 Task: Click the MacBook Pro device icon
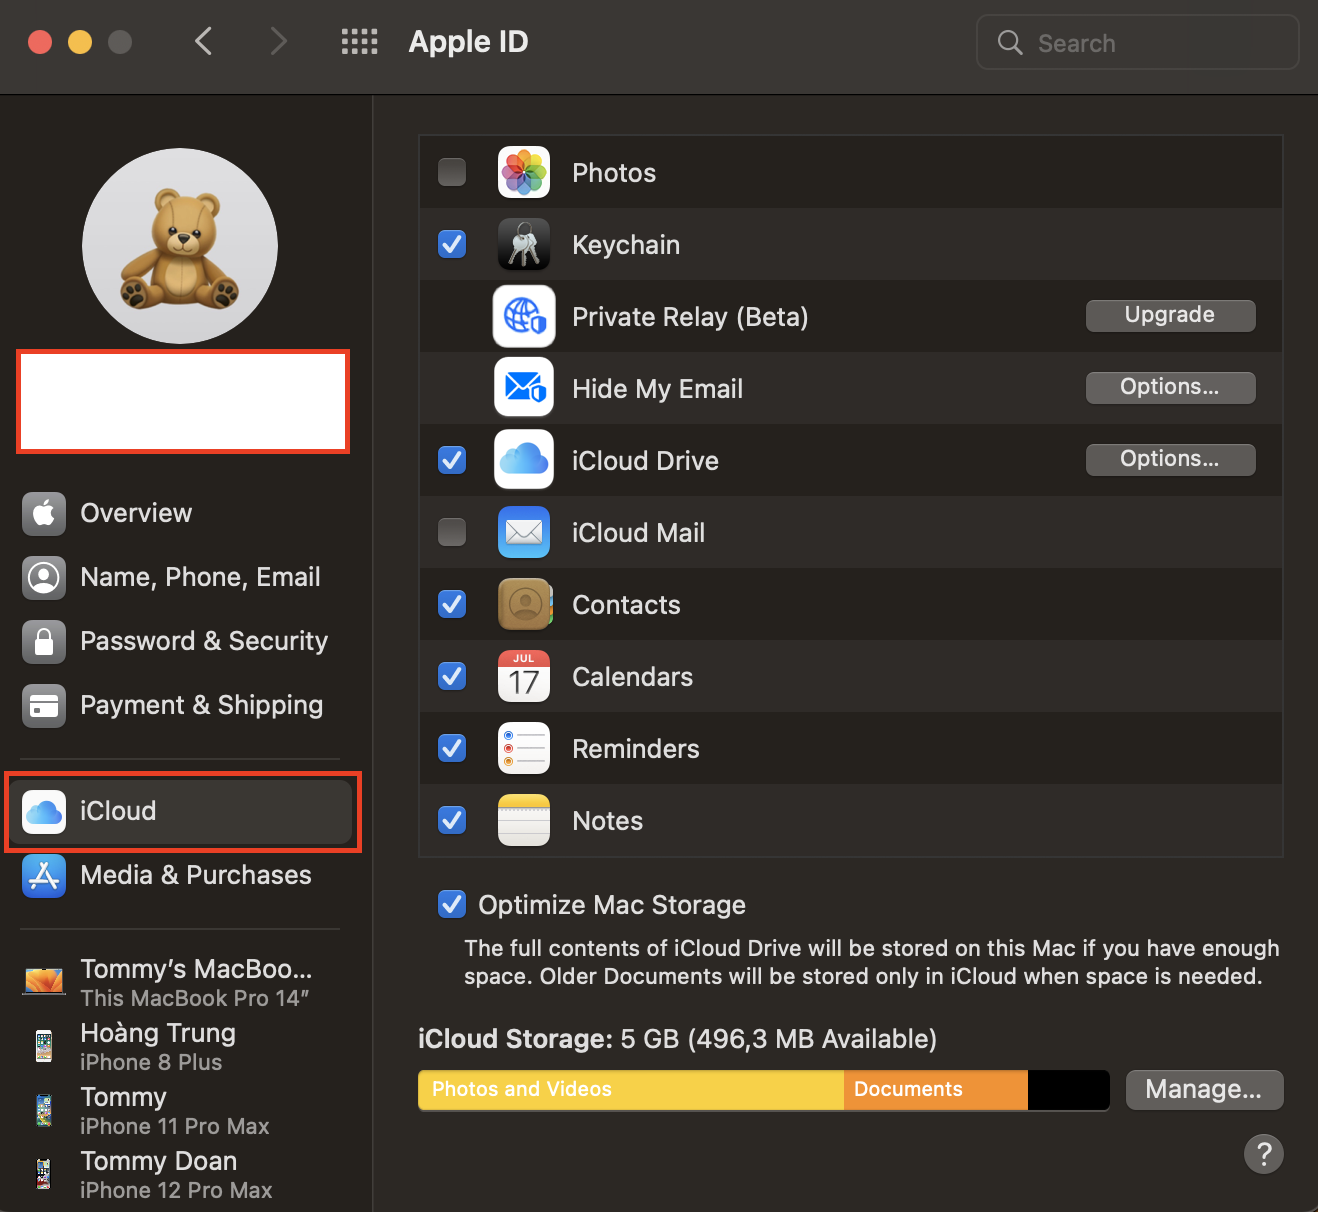[x=44, y=982]
